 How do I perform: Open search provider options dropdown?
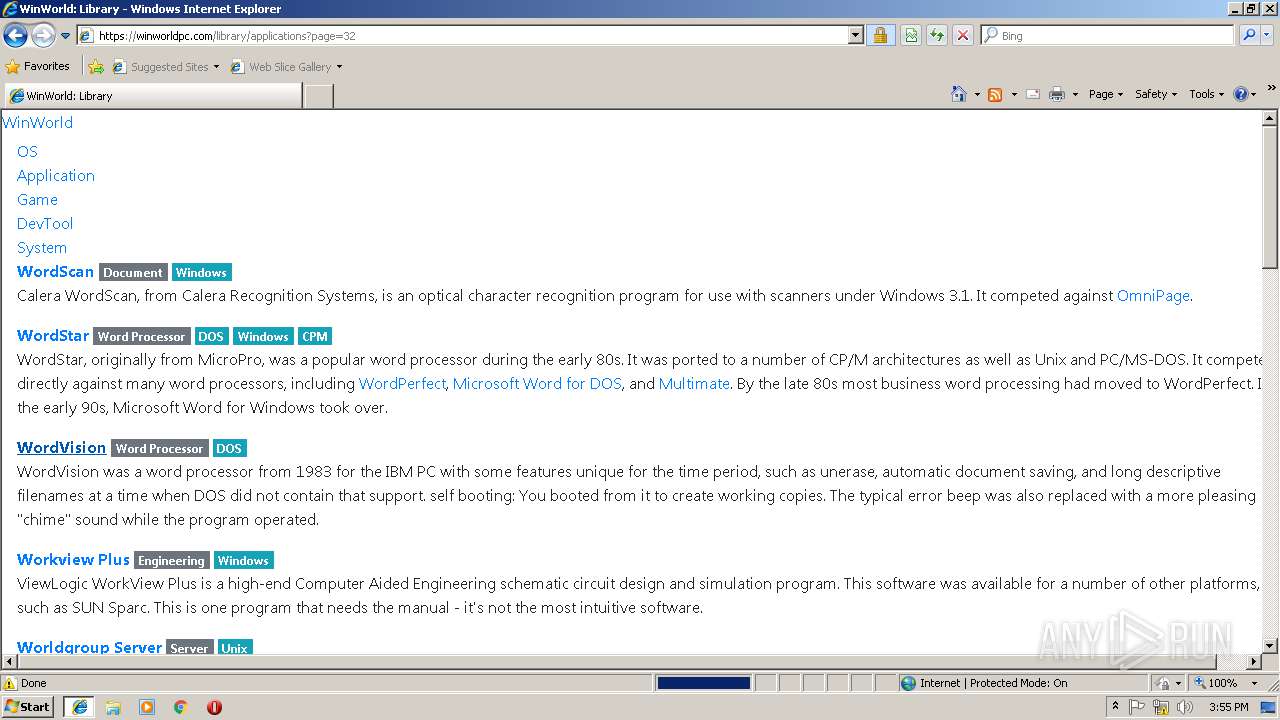pos(1268,36)
